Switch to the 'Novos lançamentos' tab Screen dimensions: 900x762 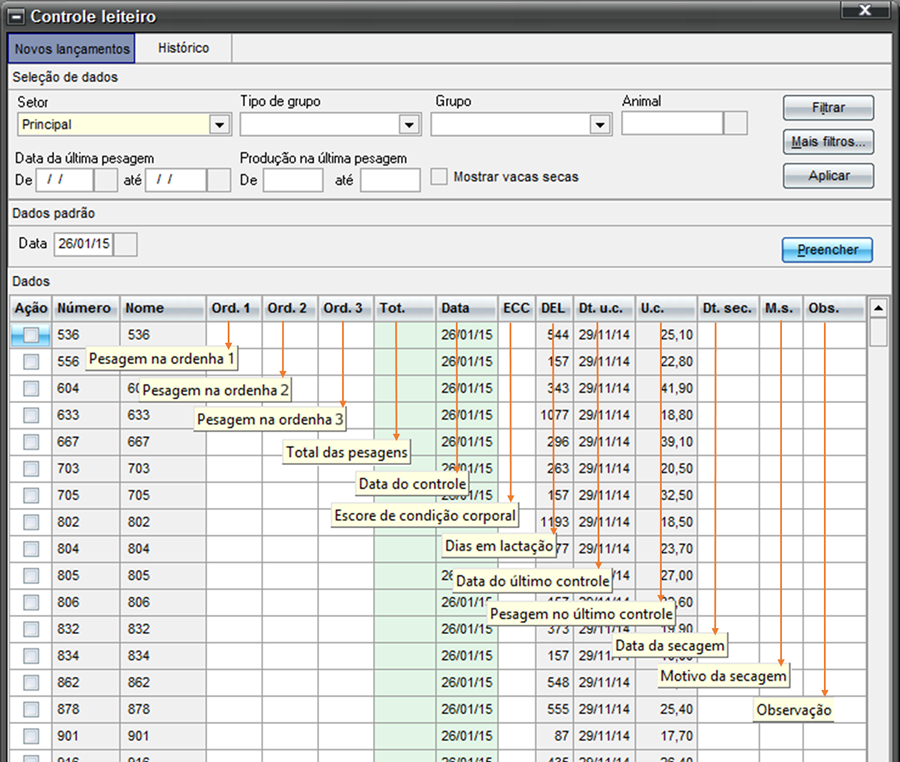point(72,49)
